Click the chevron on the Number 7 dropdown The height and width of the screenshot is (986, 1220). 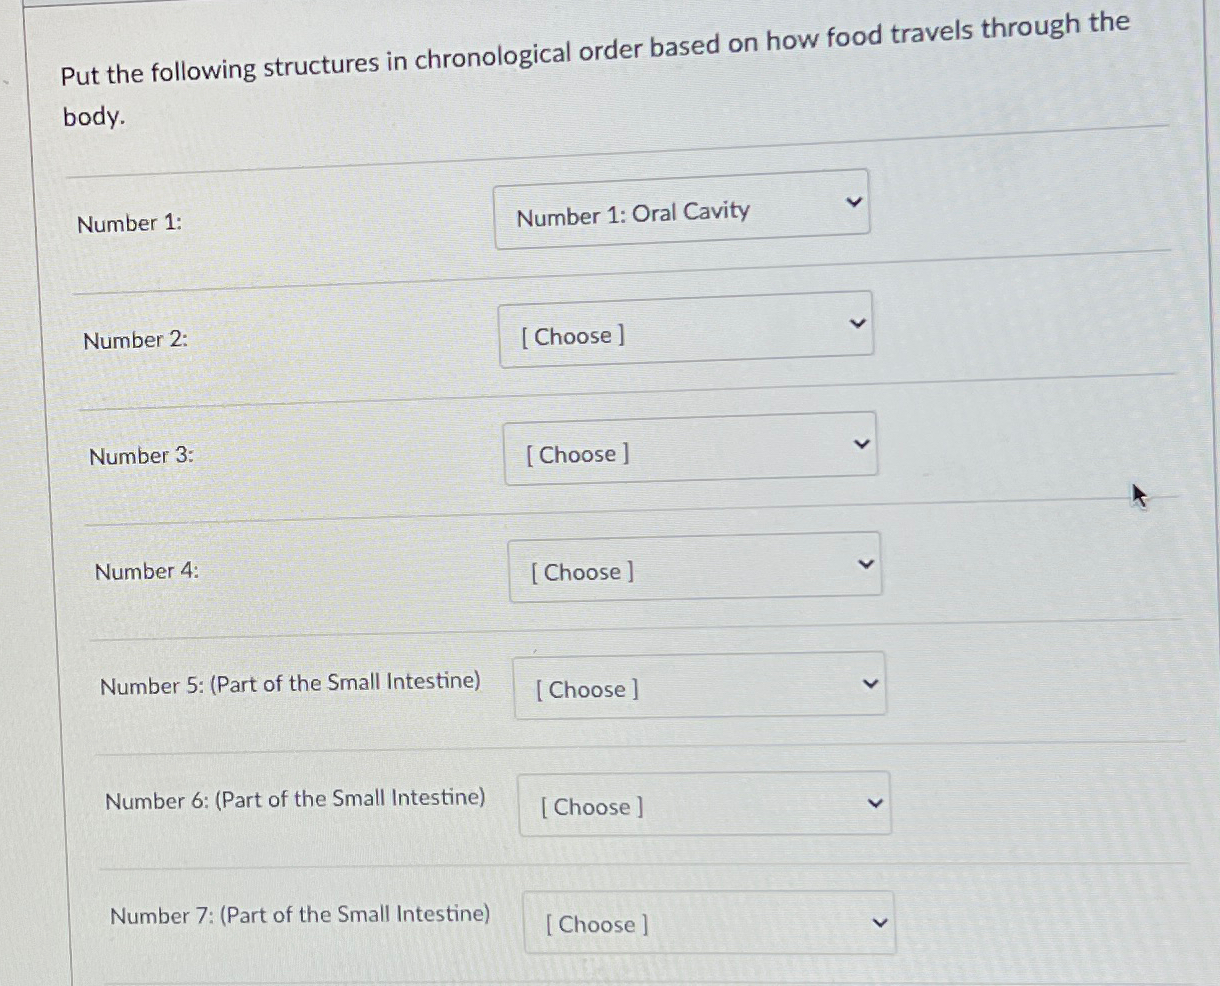click(x=880, y=918)
